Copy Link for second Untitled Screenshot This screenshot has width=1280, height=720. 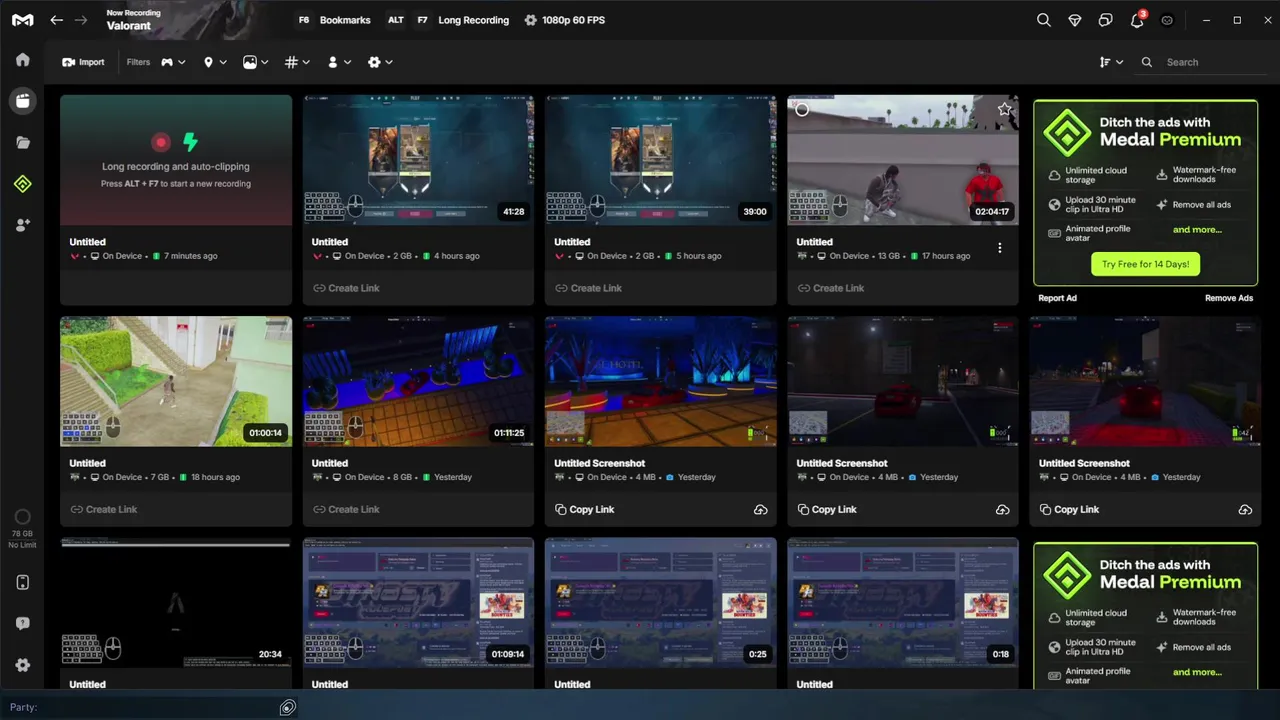(x=827, y=510)
